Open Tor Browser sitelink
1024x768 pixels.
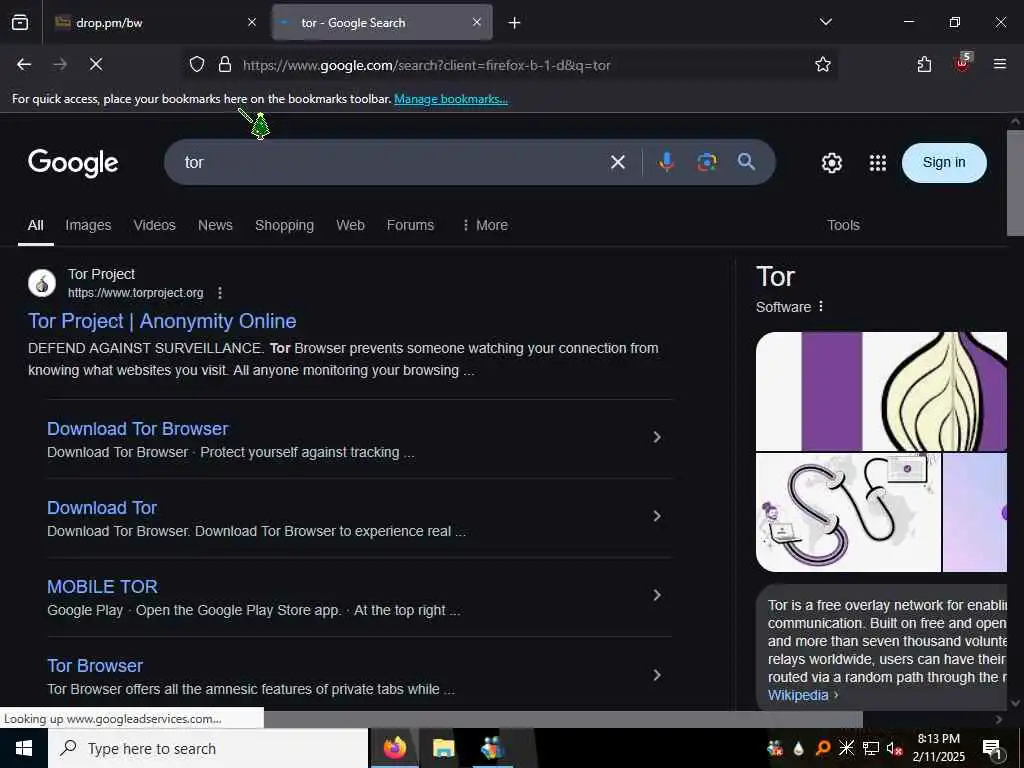pos(95,665)
